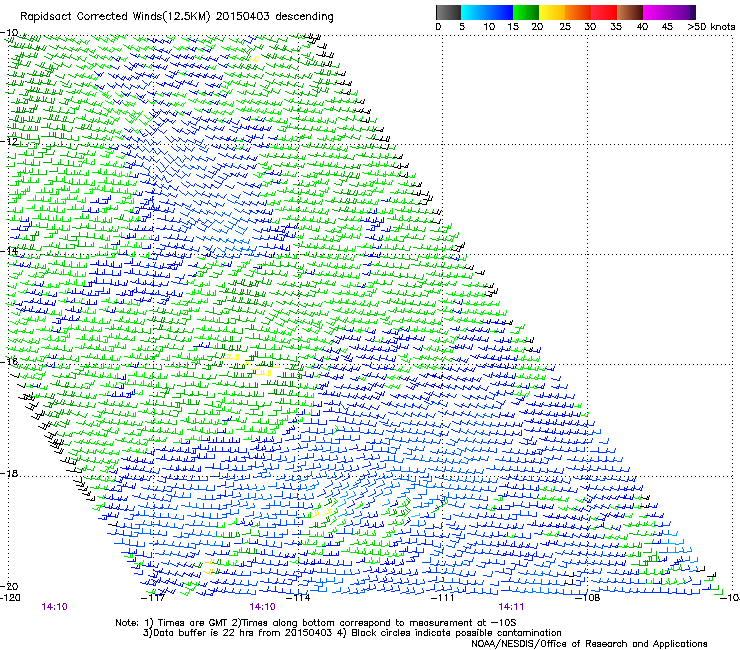Click the NOAA/NESDIS credit text
Screen dimensions: 740x650
(x=589, y=644)
